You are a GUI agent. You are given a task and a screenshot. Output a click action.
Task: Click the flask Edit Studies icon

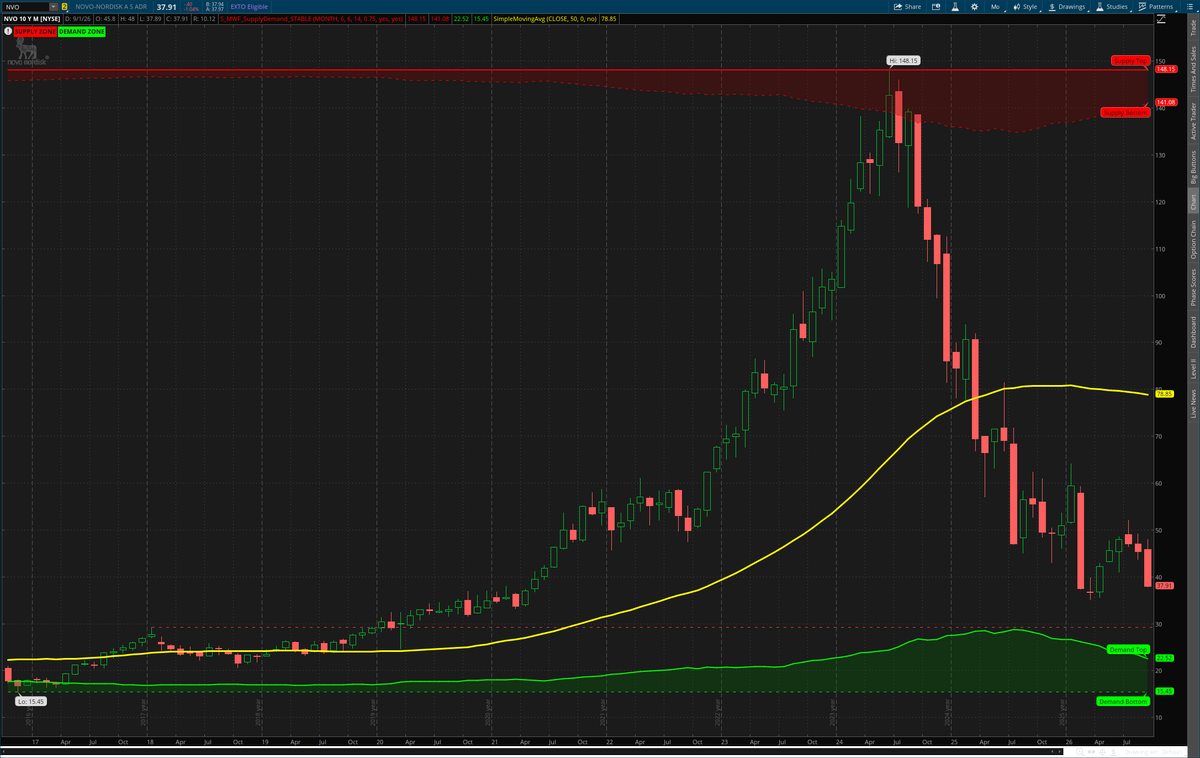pyautogui.click(x=954, y=6)
